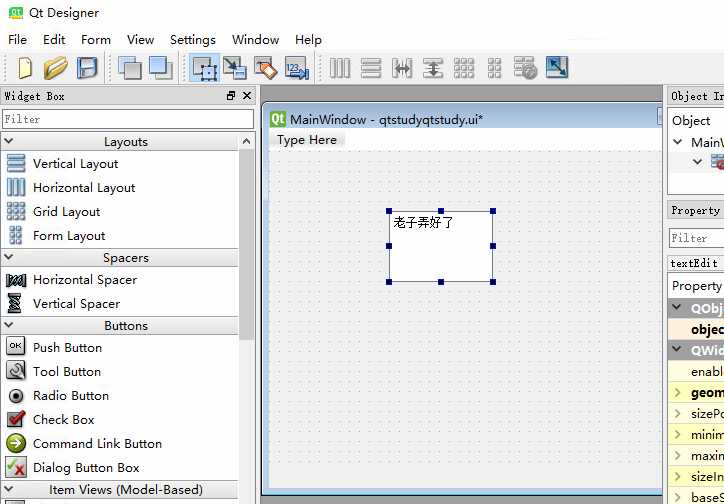Click the Break Layout toolbar icon

pos(525,68)
